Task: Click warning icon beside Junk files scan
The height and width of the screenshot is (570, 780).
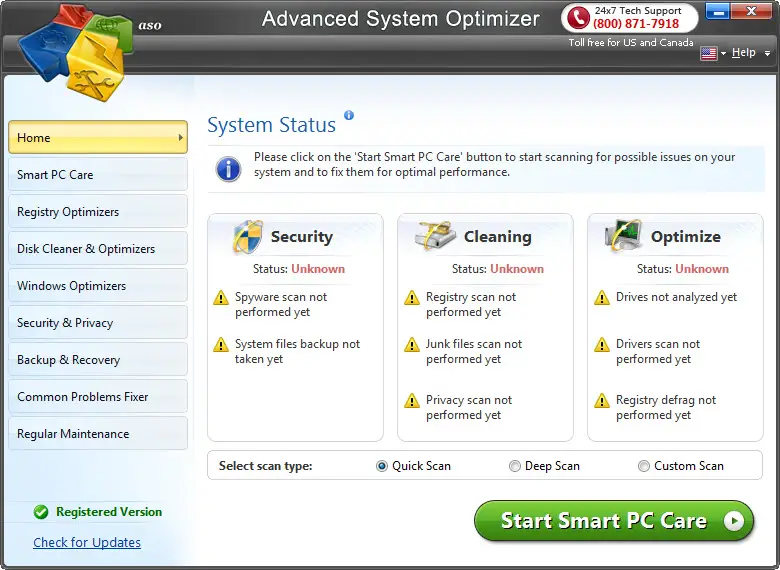Action: (x=412, y=345)
